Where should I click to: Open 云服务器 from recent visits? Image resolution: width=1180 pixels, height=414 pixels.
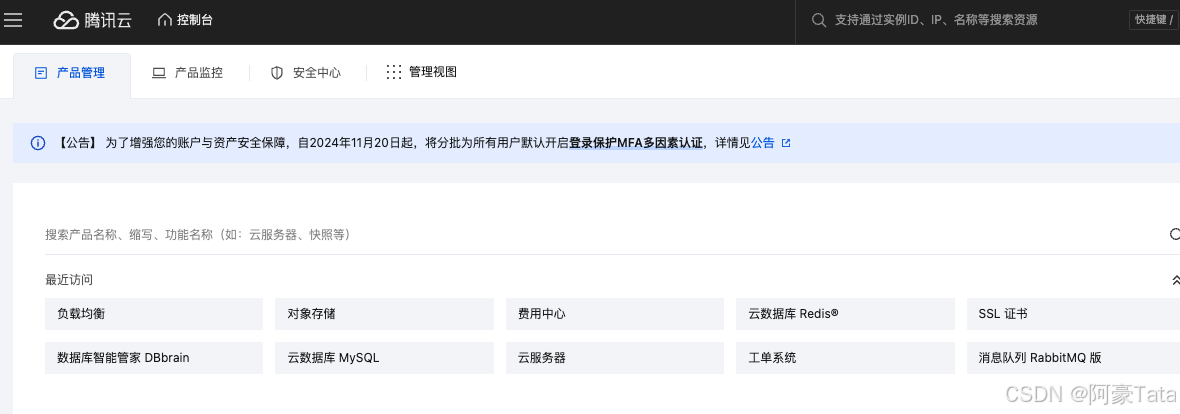615,358
